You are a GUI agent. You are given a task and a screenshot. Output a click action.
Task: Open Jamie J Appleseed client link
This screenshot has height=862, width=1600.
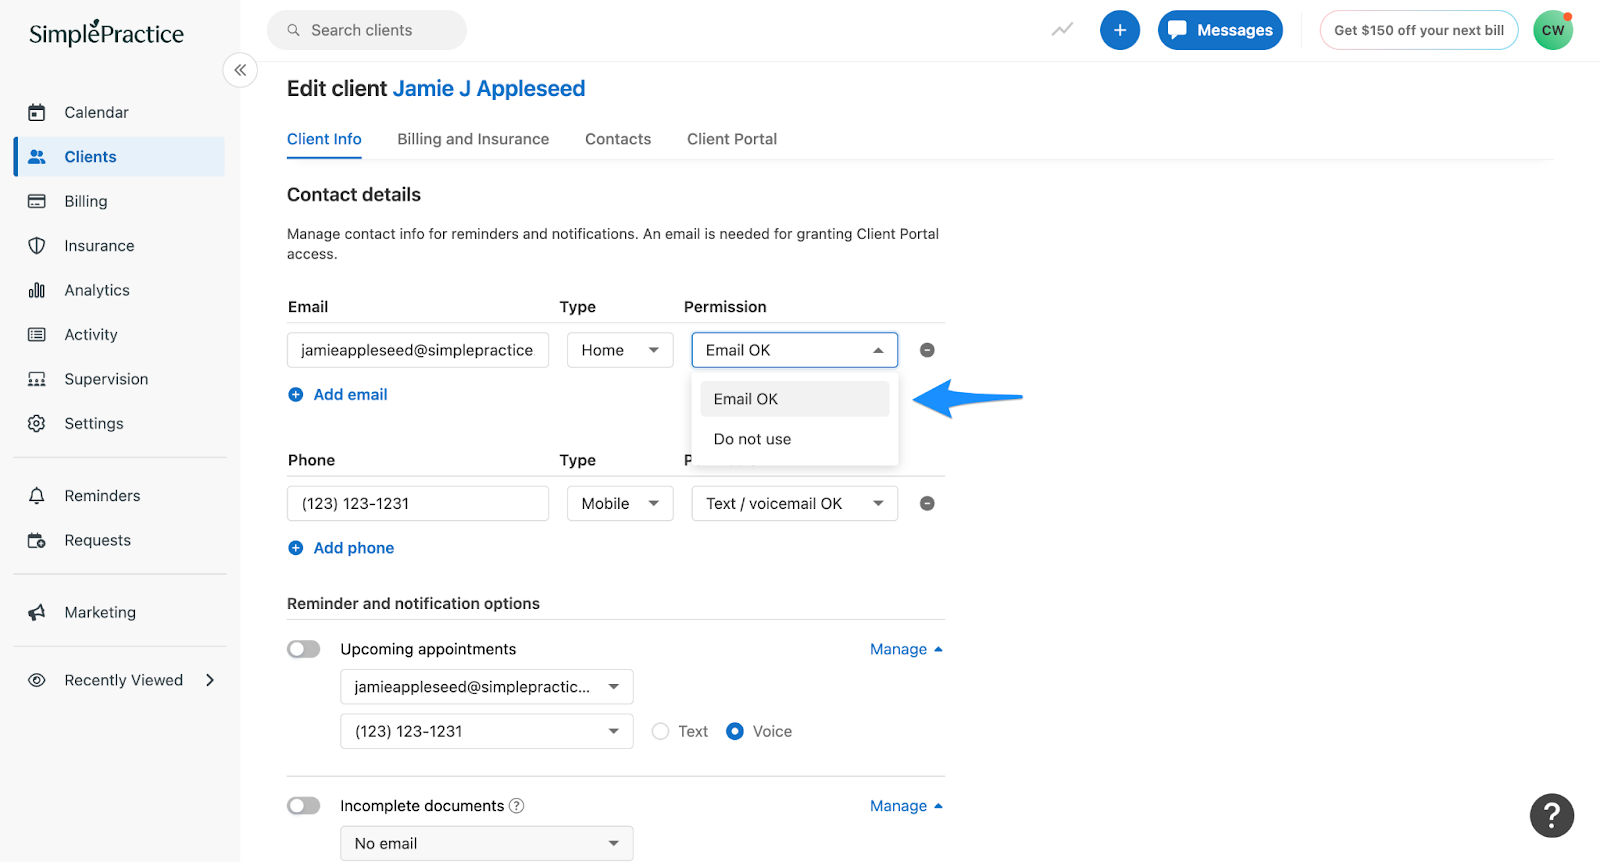coord(489,89)
